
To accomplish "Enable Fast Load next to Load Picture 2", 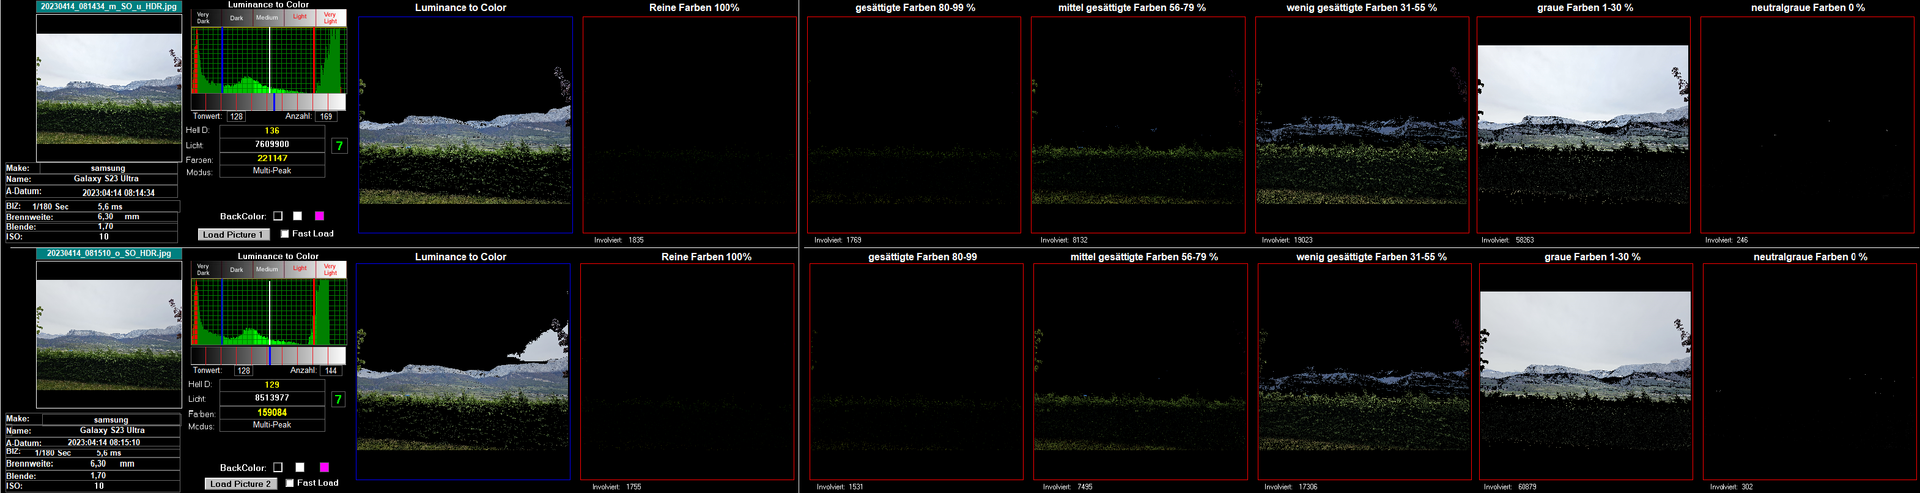I will click(290, 483).
